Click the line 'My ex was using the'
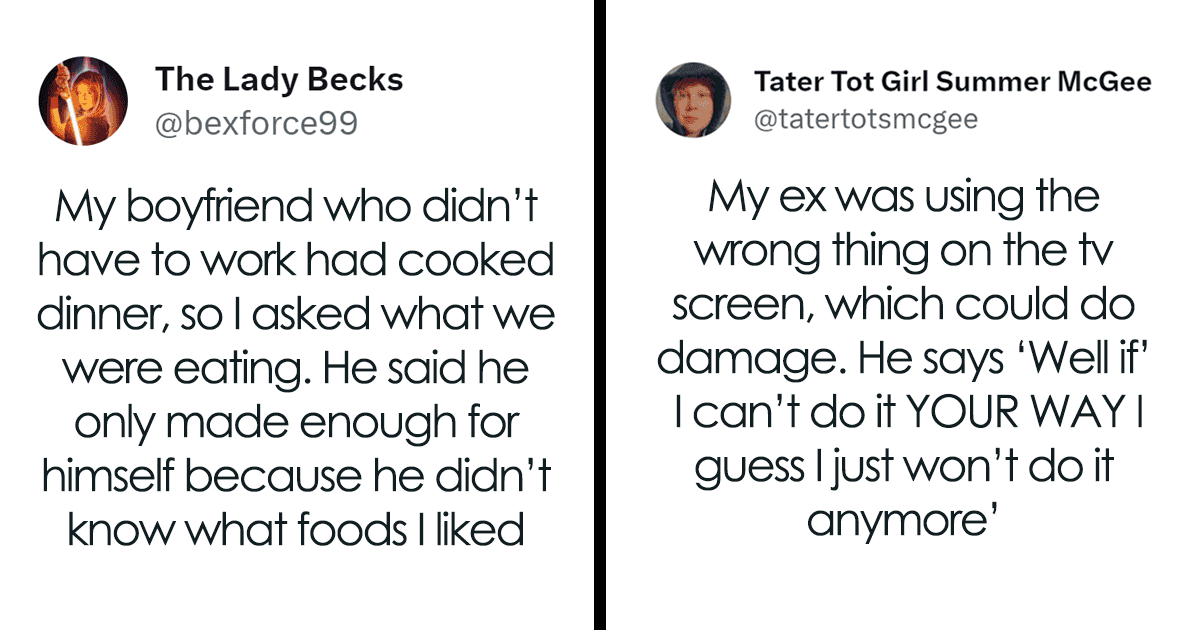Screen dimensions: 1200x630 coord(904,196)
